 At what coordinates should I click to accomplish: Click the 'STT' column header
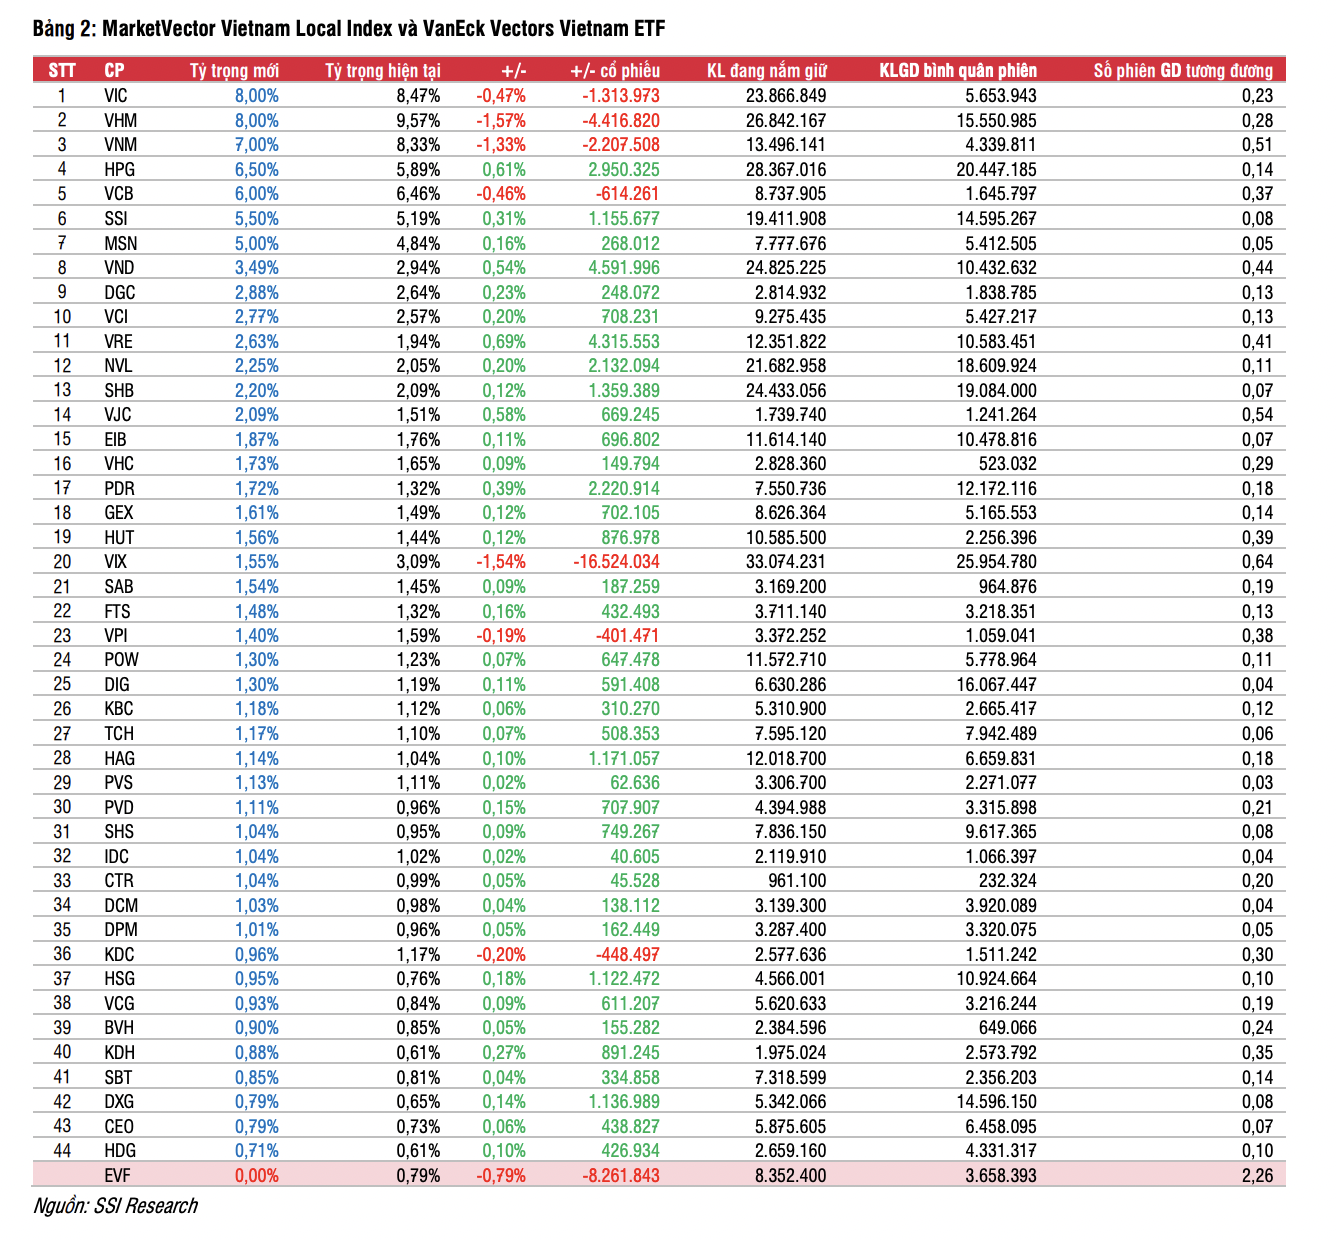[62, 70]
